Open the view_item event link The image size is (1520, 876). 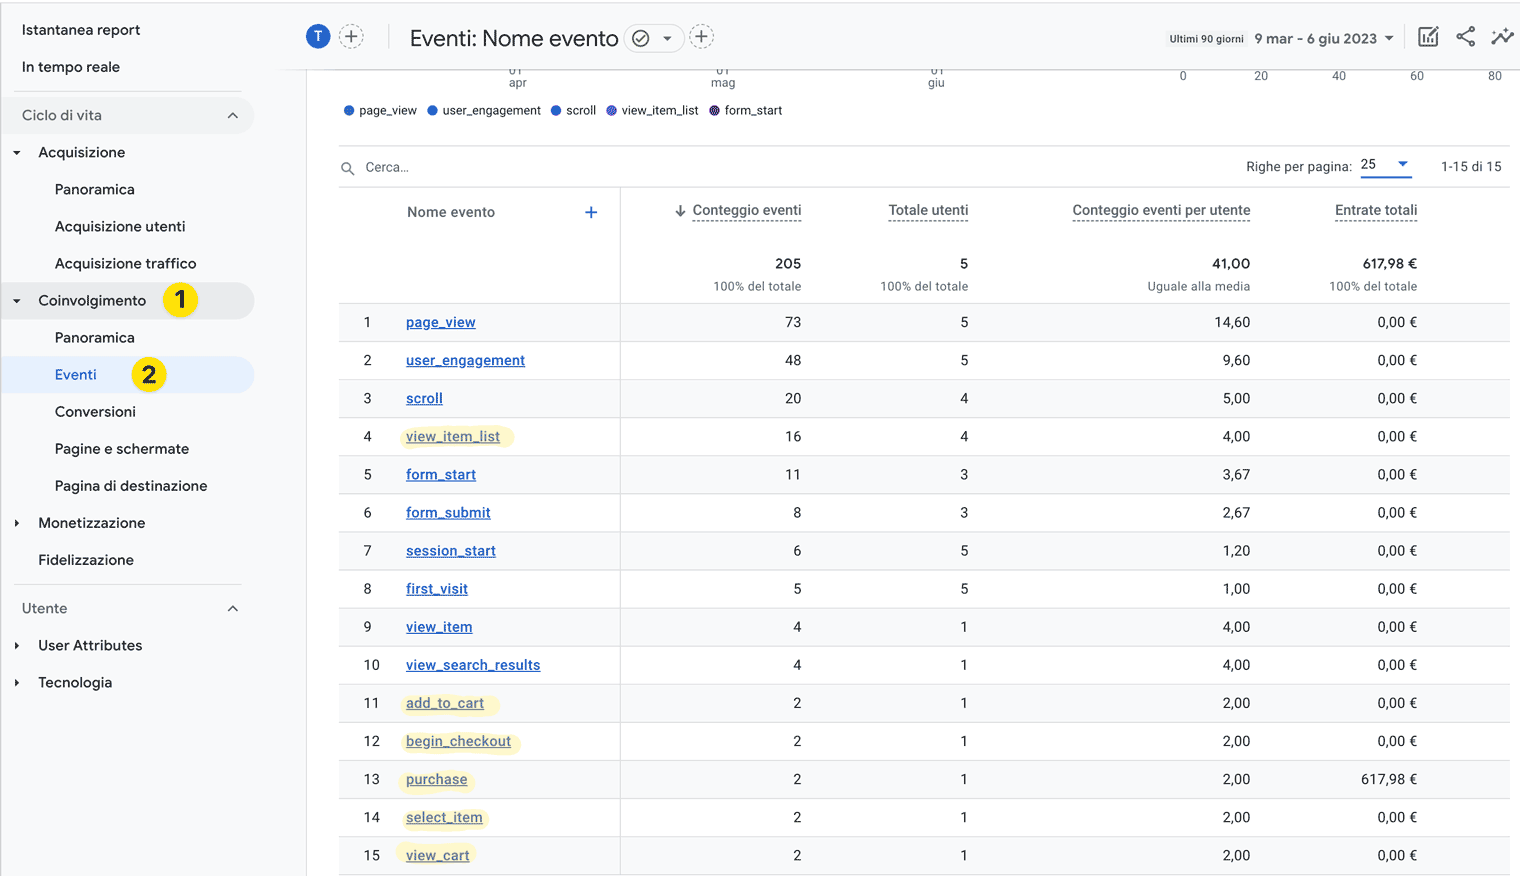pos(439,627)
